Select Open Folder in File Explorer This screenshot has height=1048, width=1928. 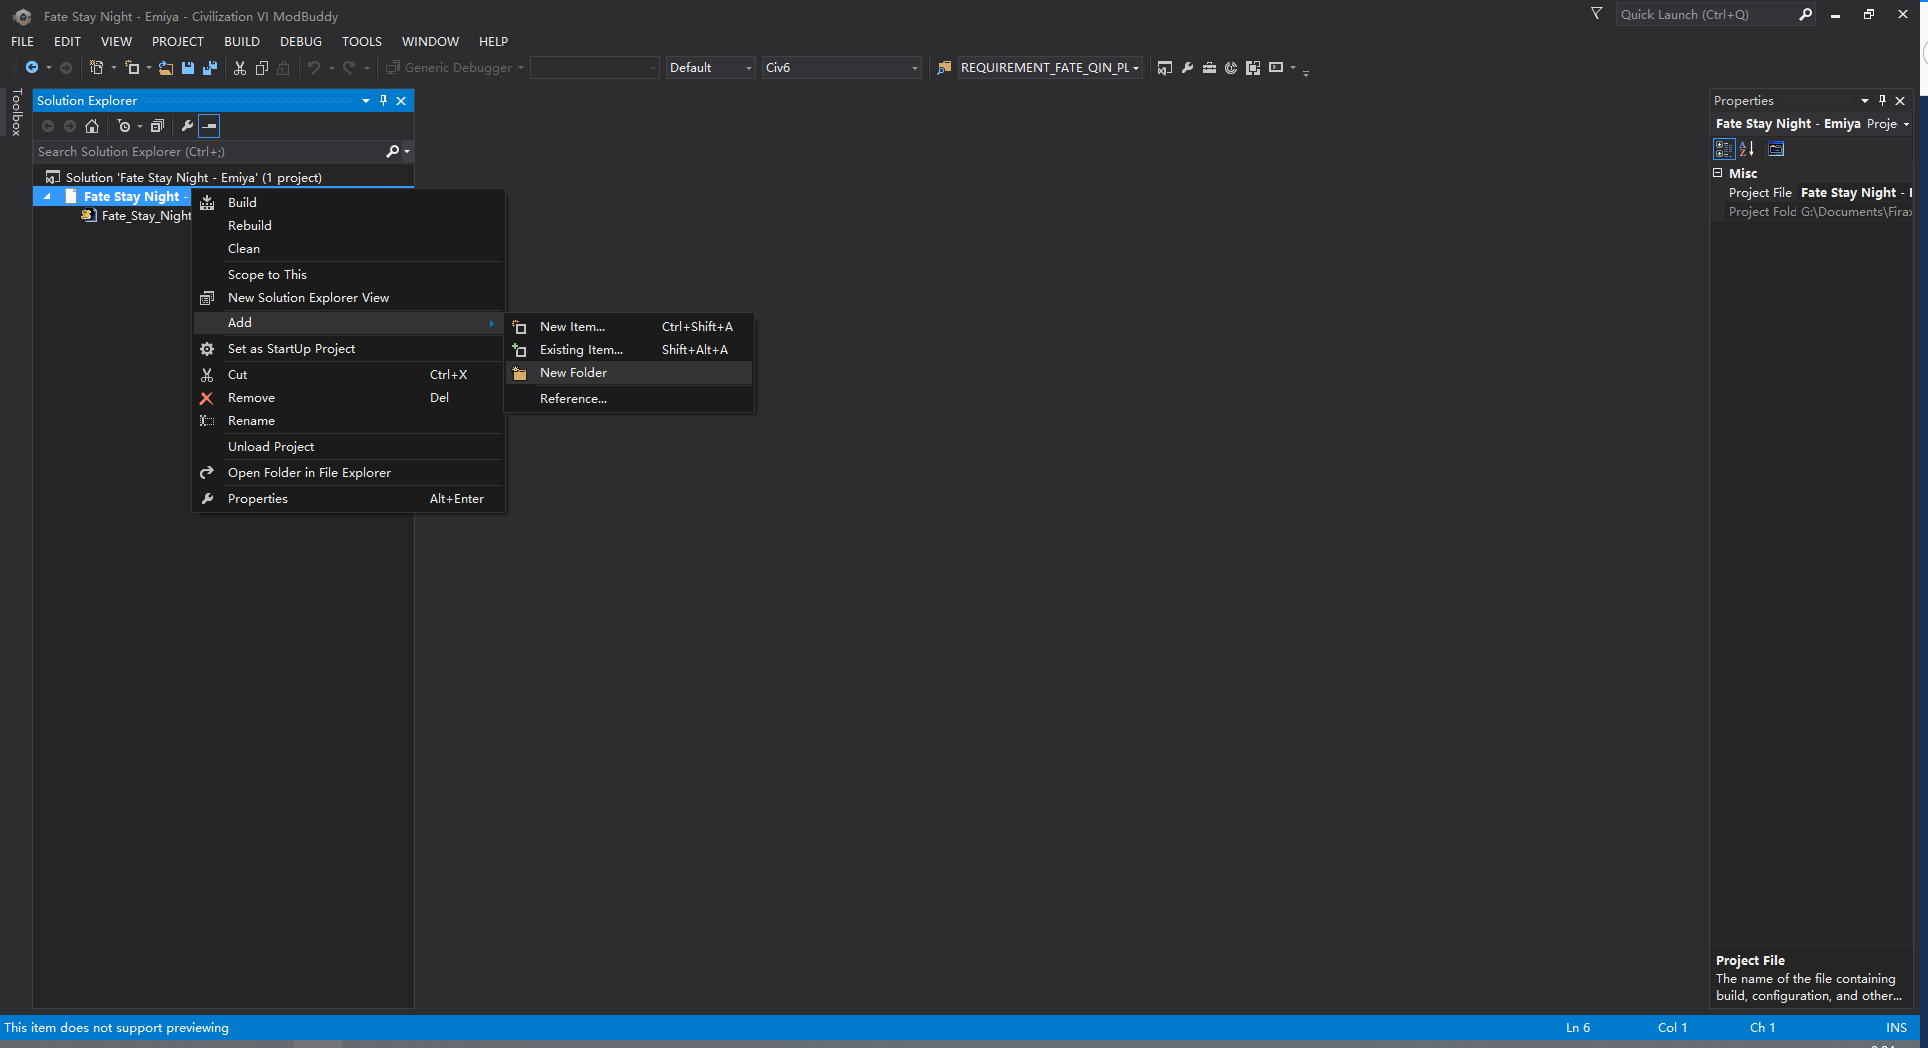click(x=349, y=473)
